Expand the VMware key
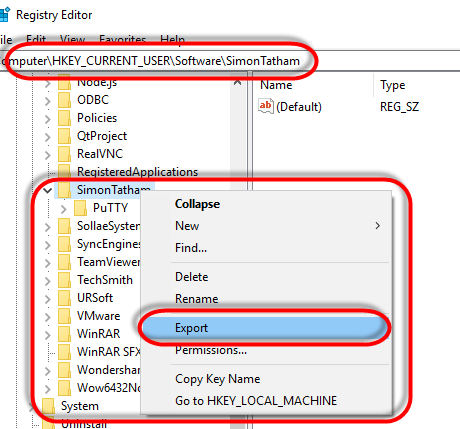 (x=48, y=317)
